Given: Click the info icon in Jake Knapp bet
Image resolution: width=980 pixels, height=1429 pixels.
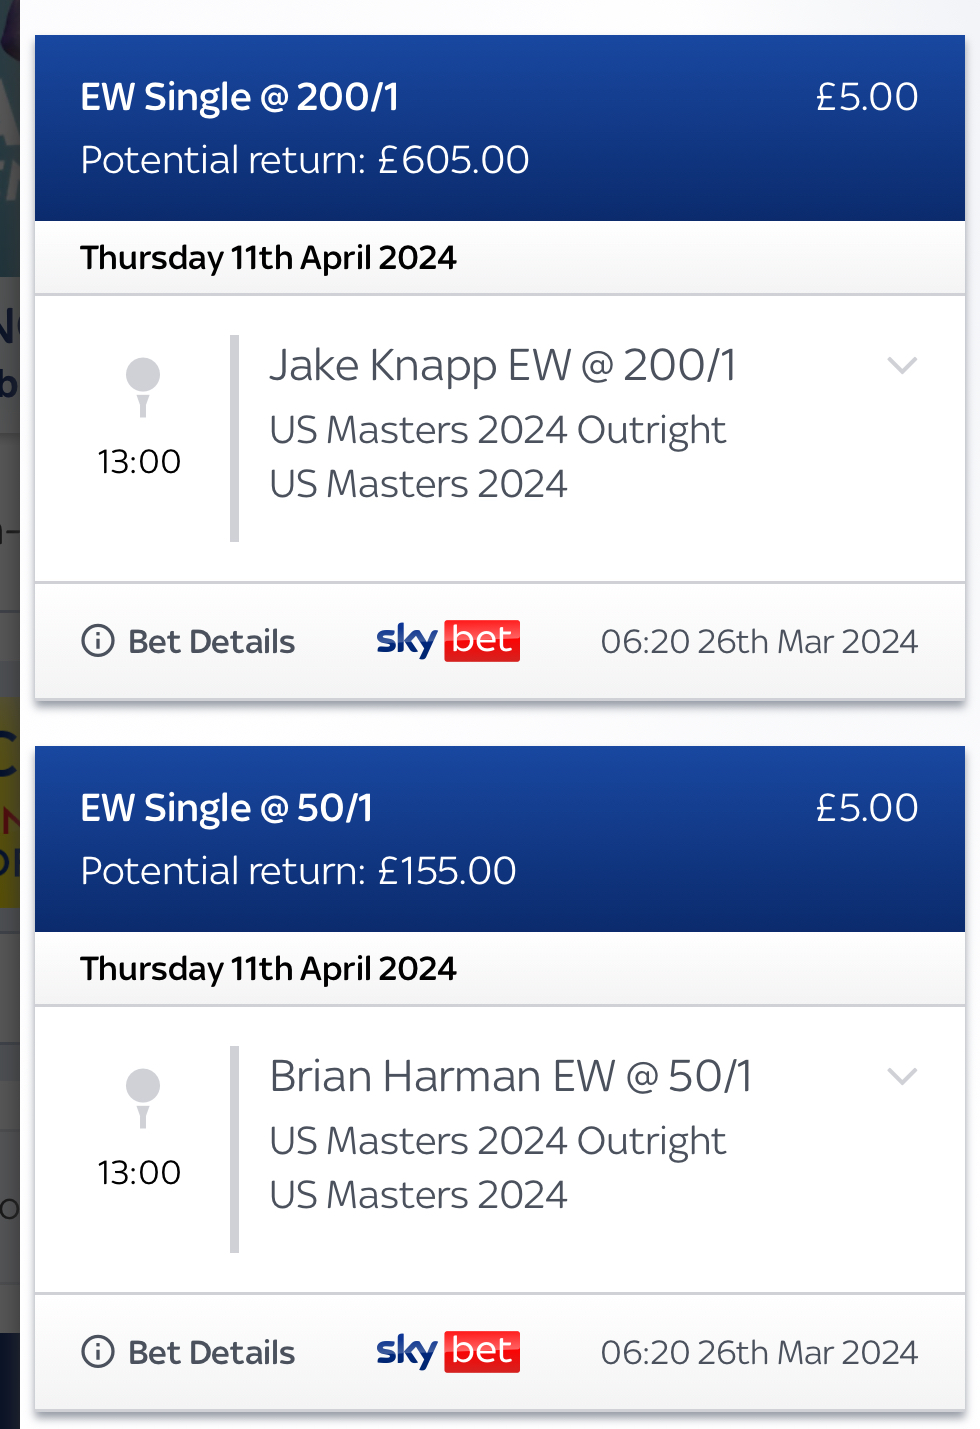Looking at the screenshot, I should tap(98, 640).
